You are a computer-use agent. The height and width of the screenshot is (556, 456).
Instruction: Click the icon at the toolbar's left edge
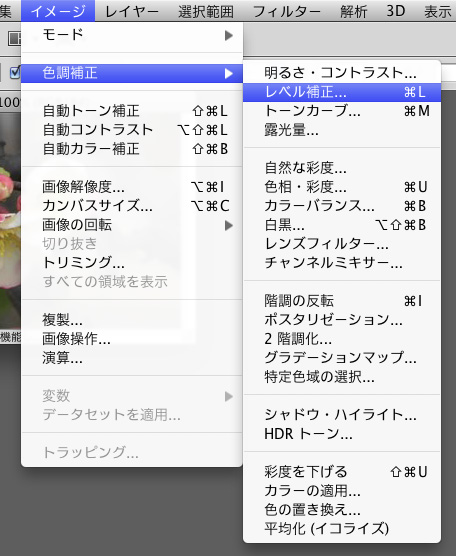[x=14, y=38]
